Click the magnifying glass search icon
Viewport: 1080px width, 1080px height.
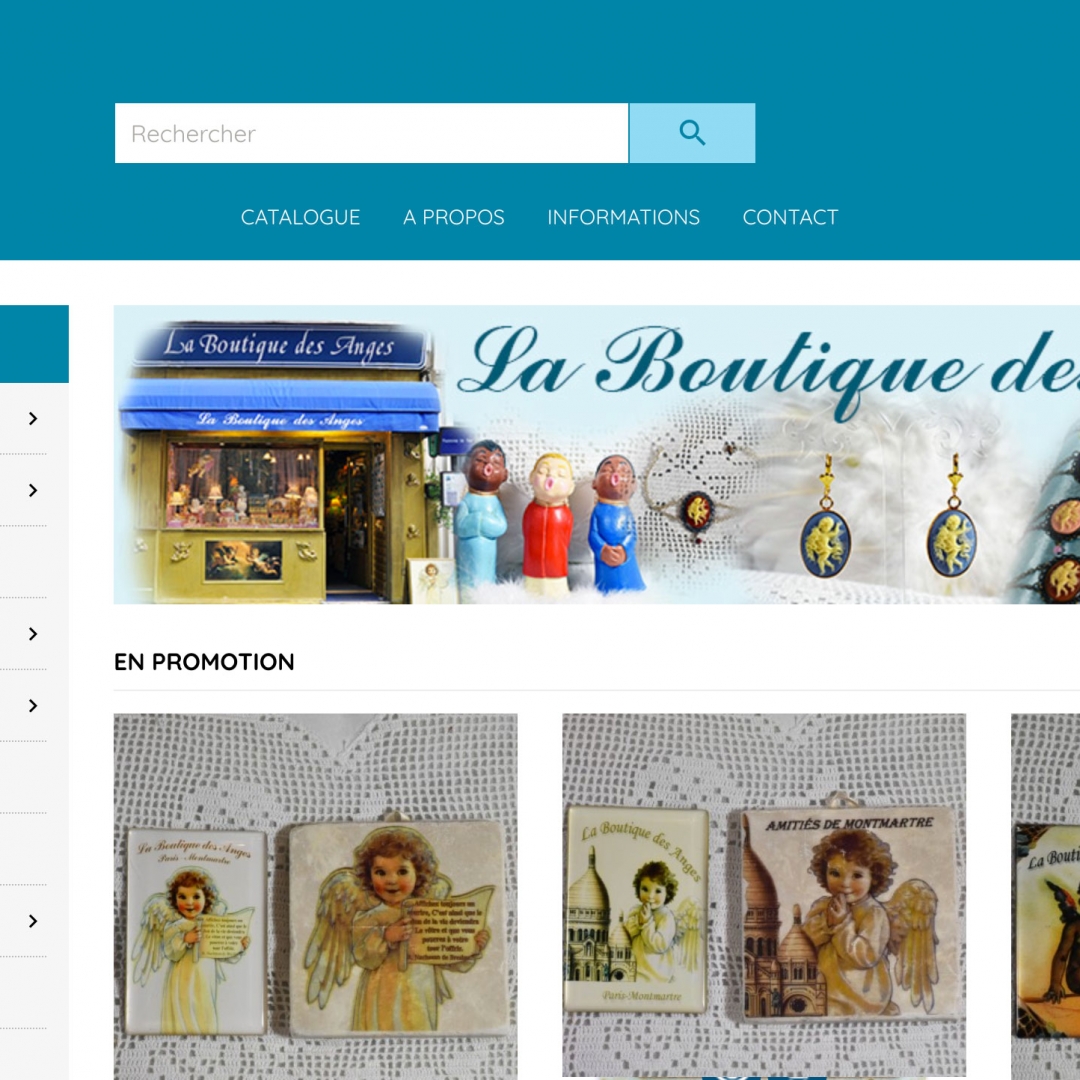[691, 132]
